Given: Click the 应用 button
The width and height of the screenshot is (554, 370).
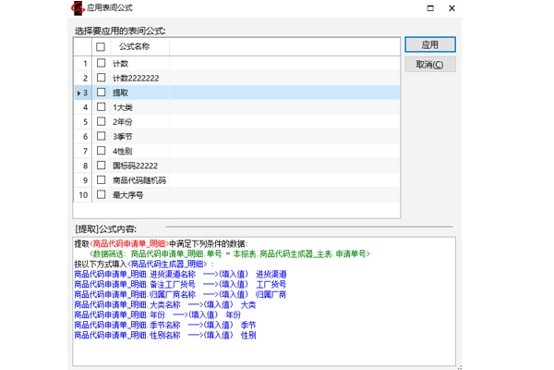Looking at the screenshot, I should point(430,45).
